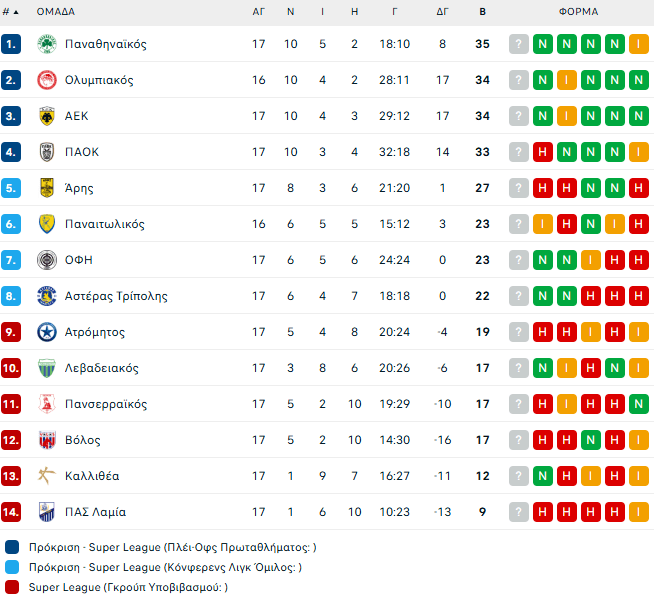Viewport: 654px width, 598px height.
Task: Sort standings by the ΑΓ matches header
Action: point(259,12)
